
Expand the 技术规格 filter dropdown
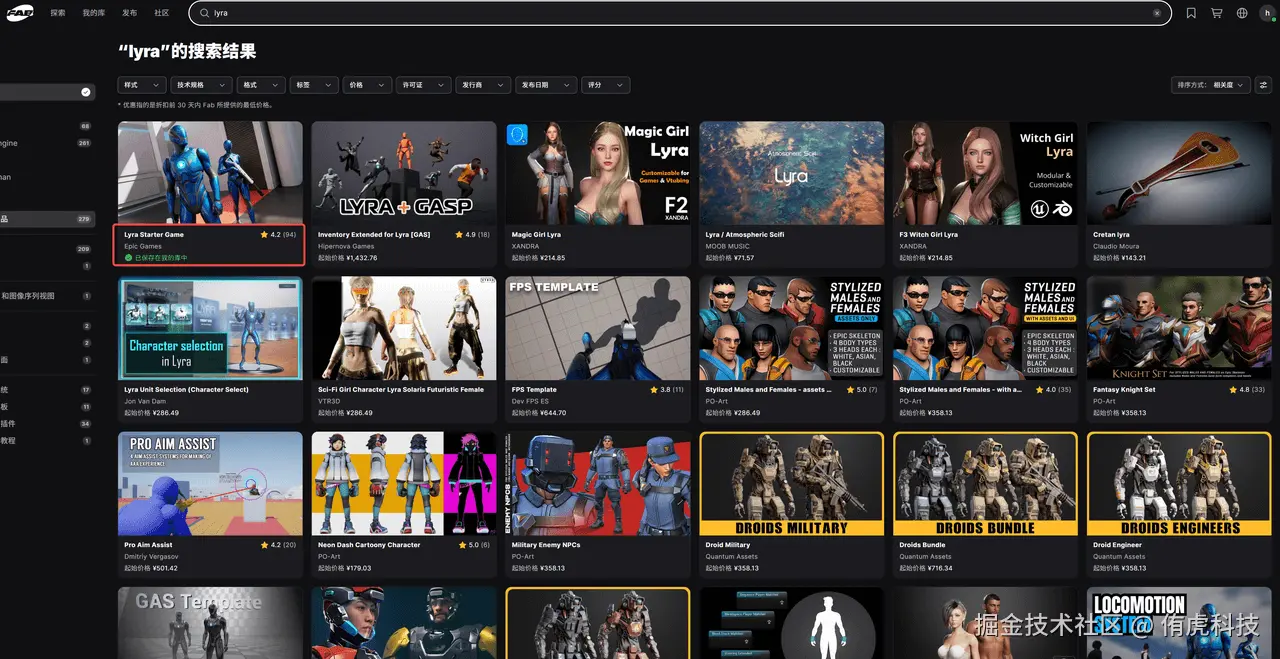coord(202,85)
